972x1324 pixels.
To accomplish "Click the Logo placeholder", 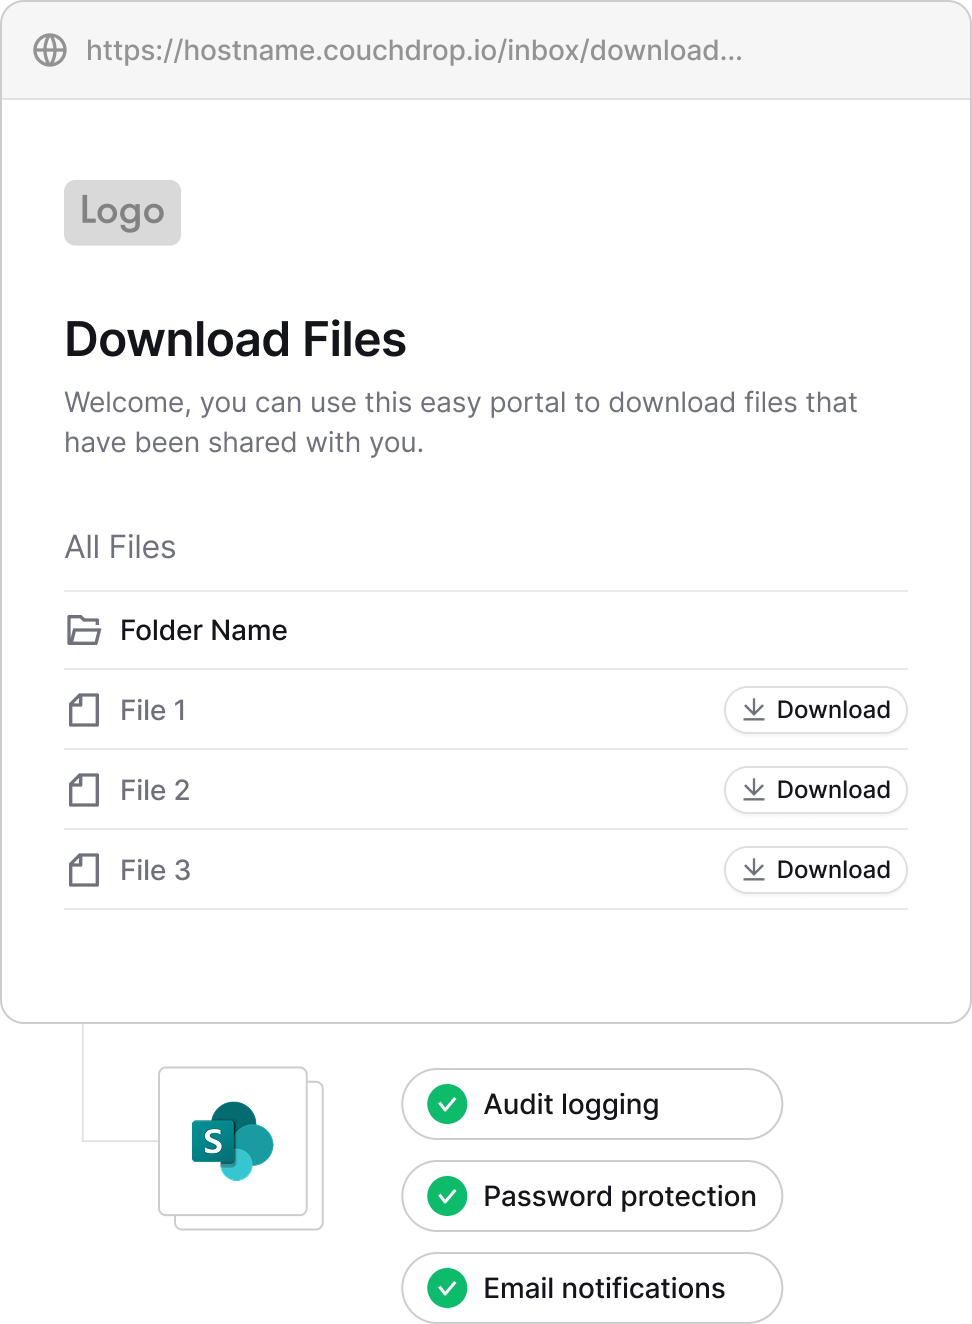I will (x=122, y=212).
